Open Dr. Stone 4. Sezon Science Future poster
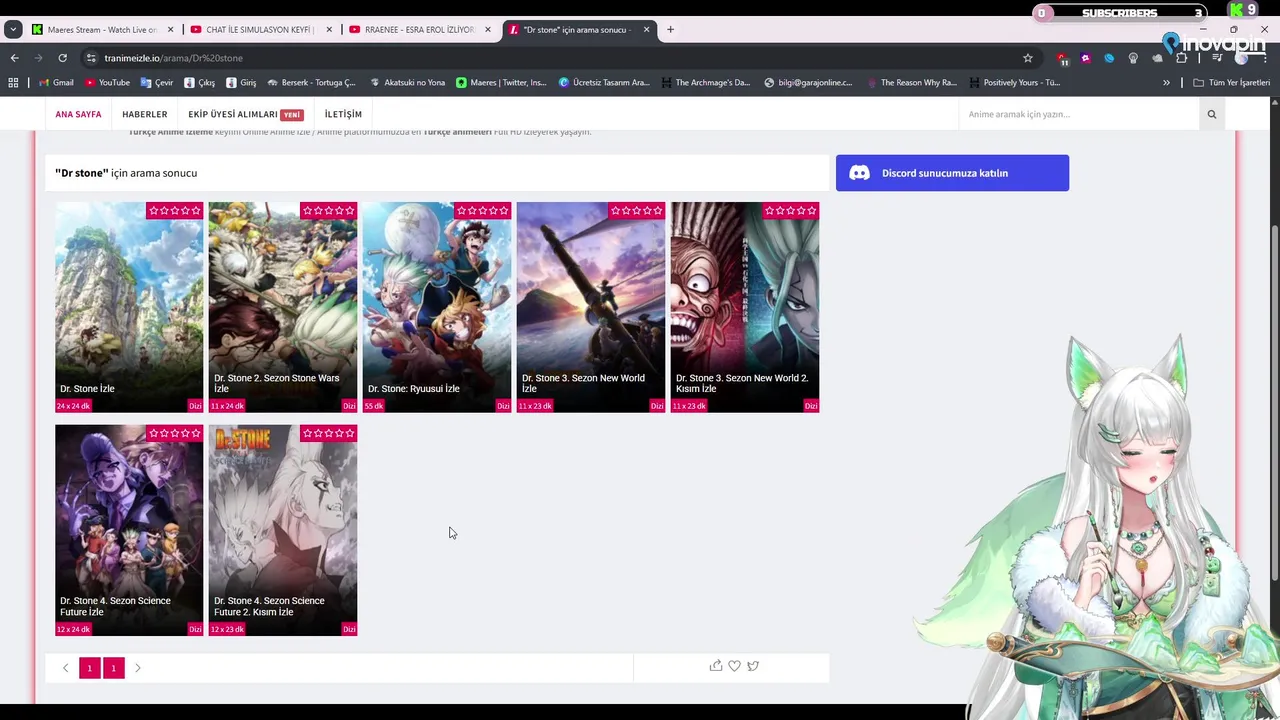 129,530
